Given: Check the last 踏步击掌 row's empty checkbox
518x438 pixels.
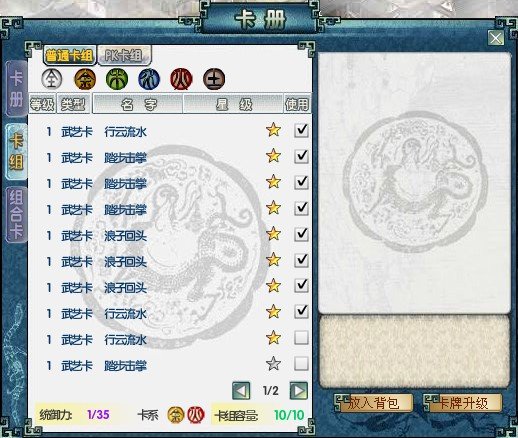Looking at the screenshot, I should 301,364.
